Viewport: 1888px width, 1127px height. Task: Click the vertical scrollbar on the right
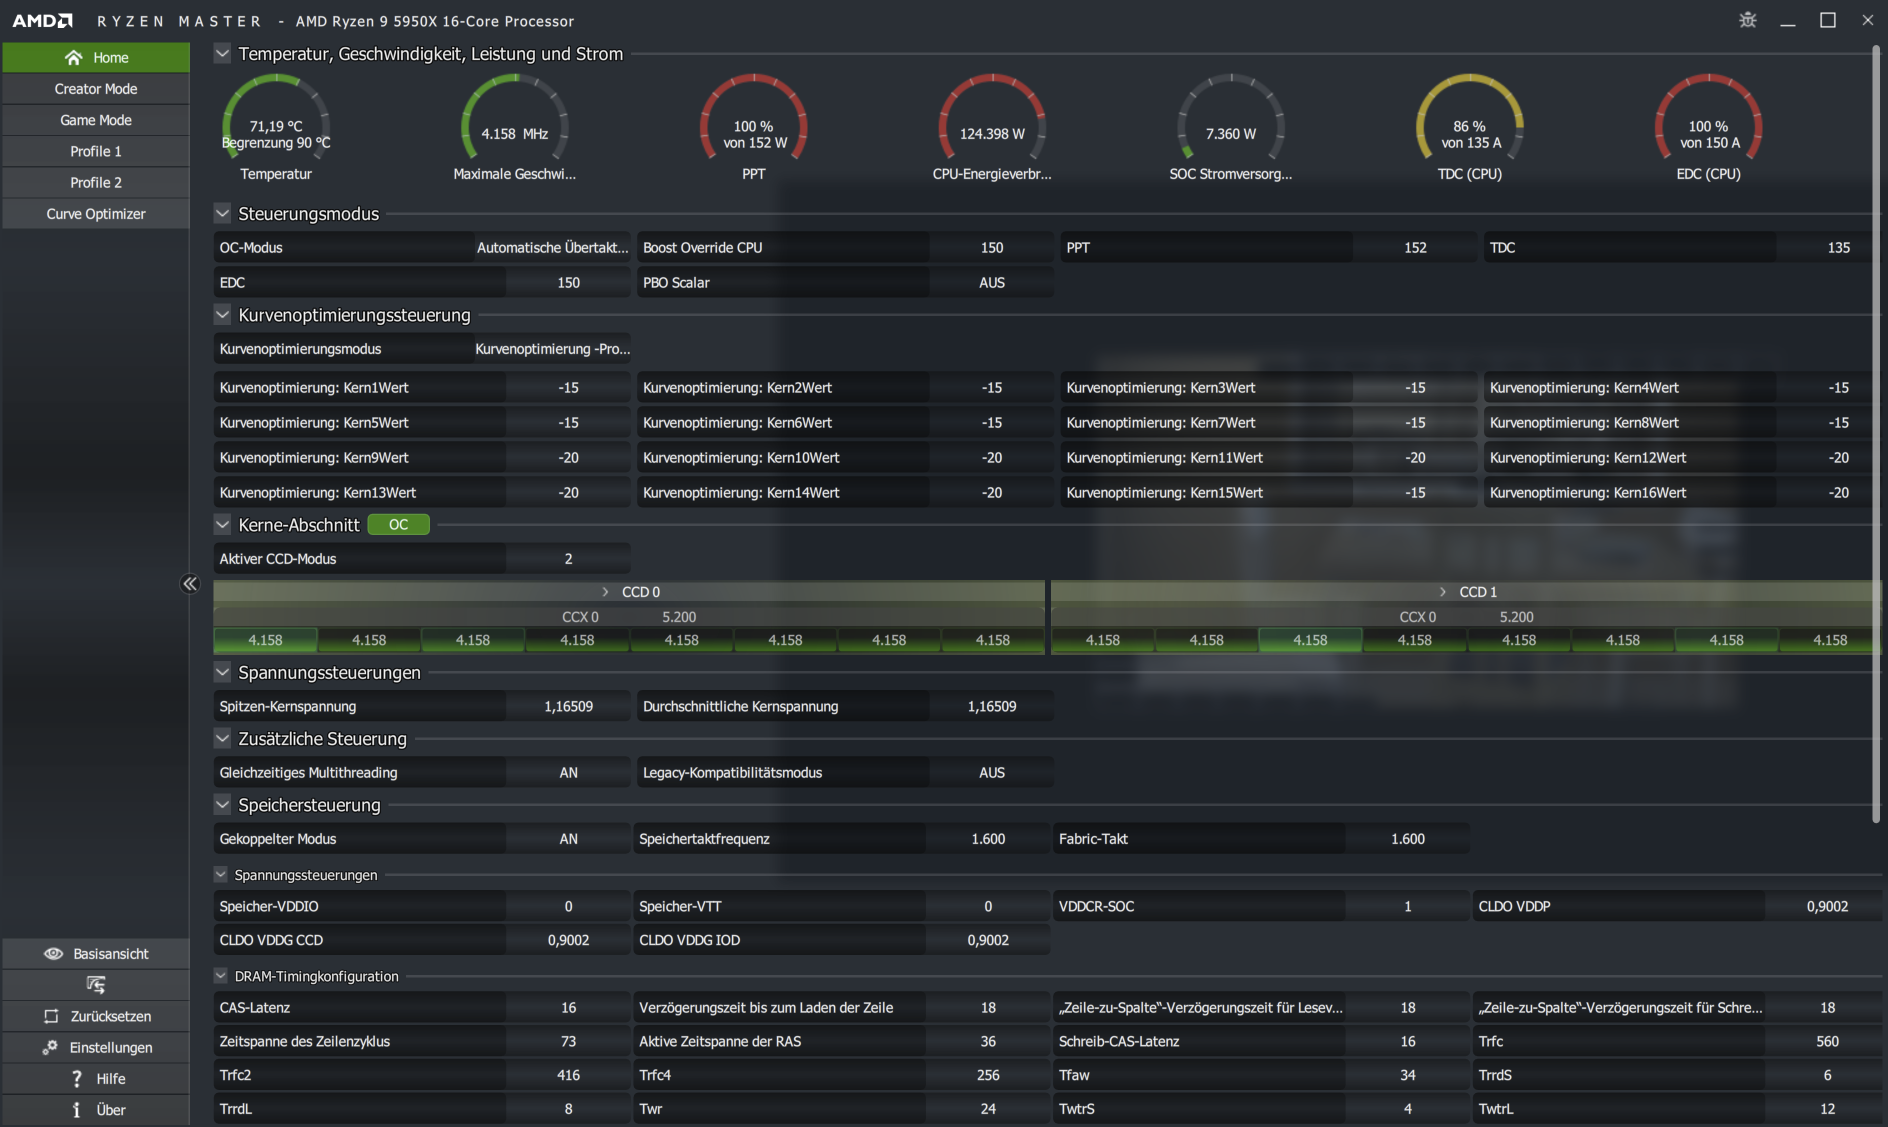[1876, 435]
